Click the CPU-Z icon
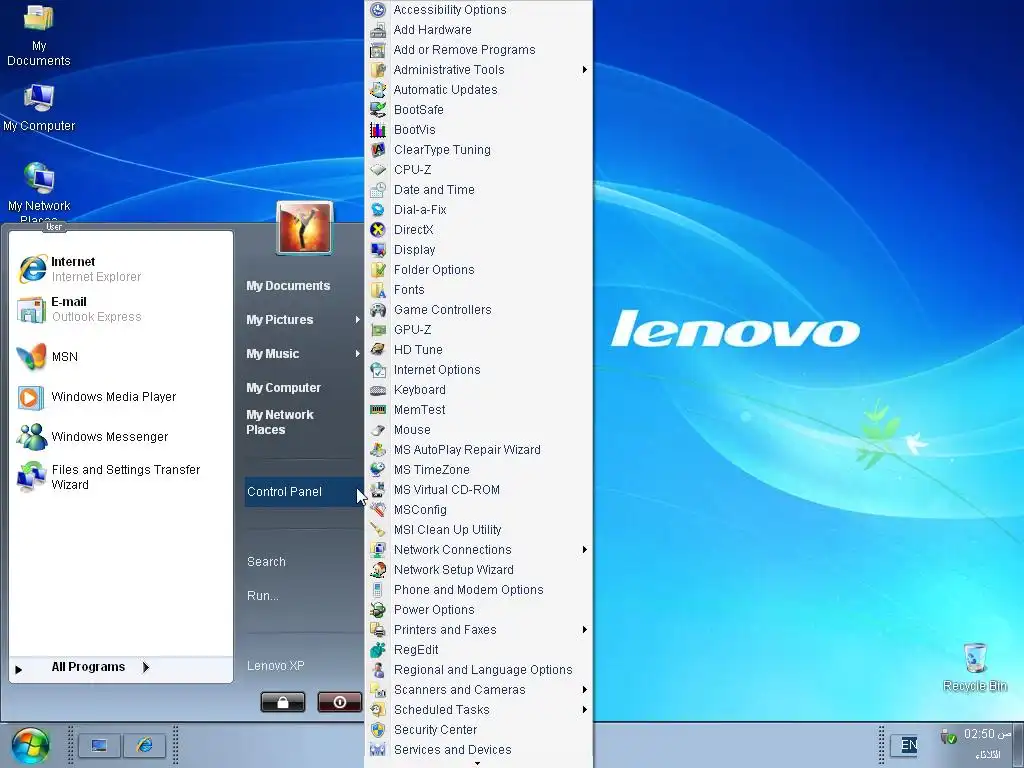This screenshot has height=768, width=1024. (x=377, y=170)
